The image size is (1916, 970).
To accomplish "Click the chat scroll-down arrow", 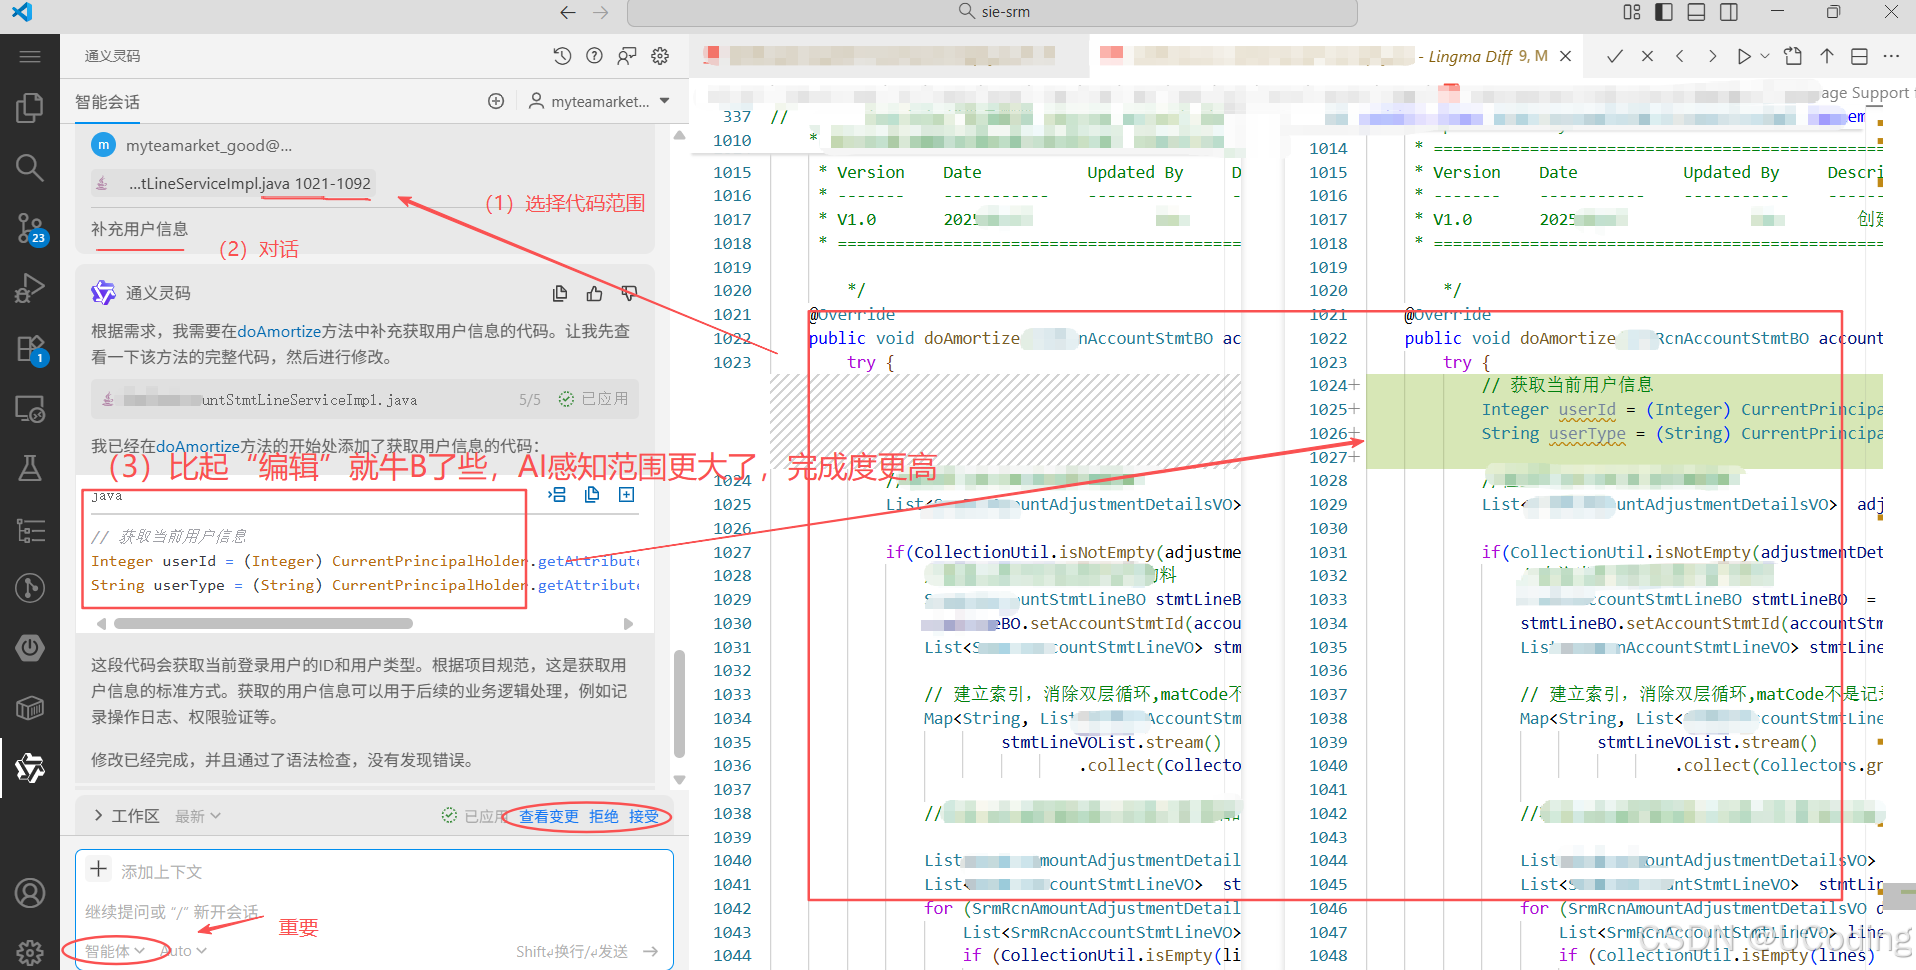I will point(679,779).
